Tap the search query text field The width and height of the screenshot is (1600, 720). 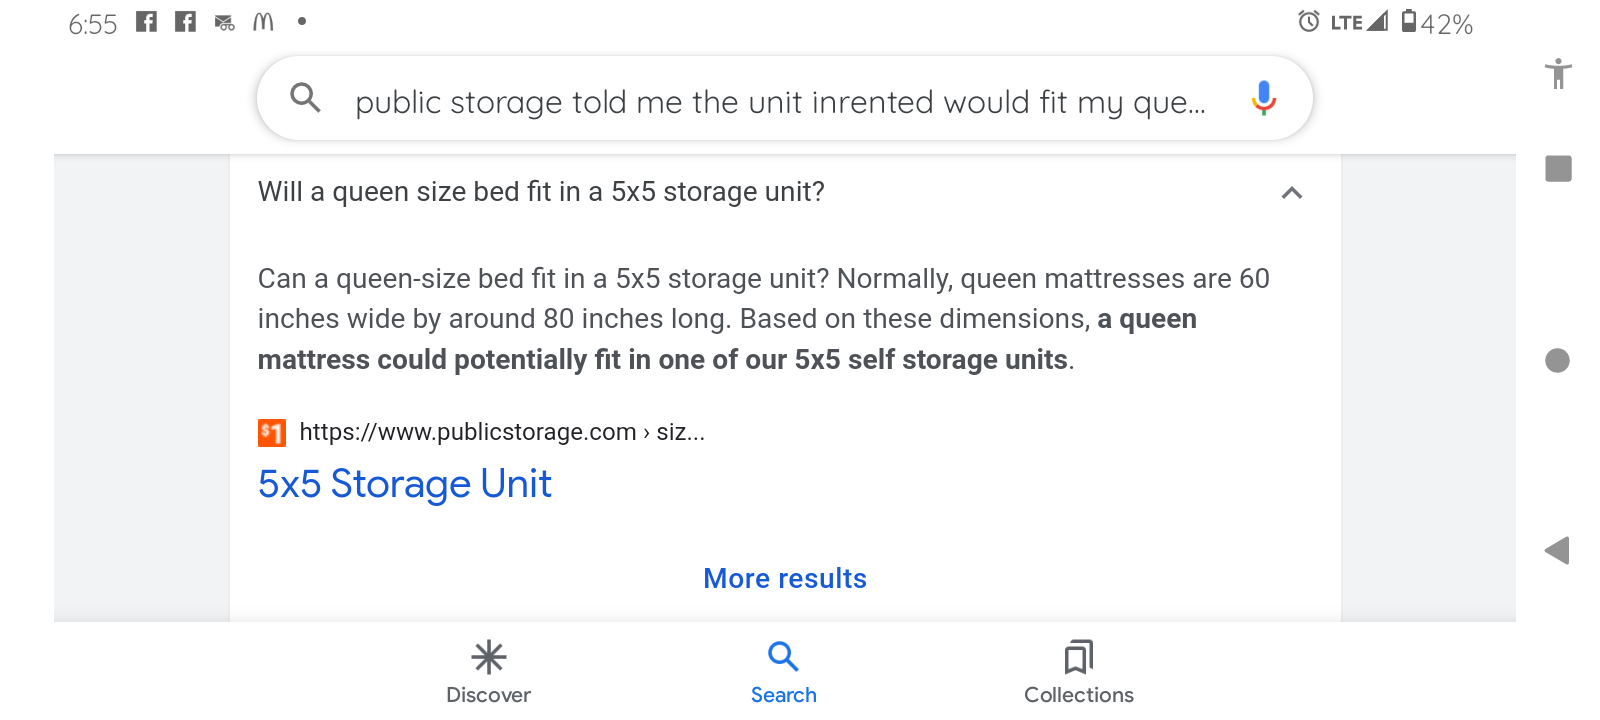(x=780, y=98)
